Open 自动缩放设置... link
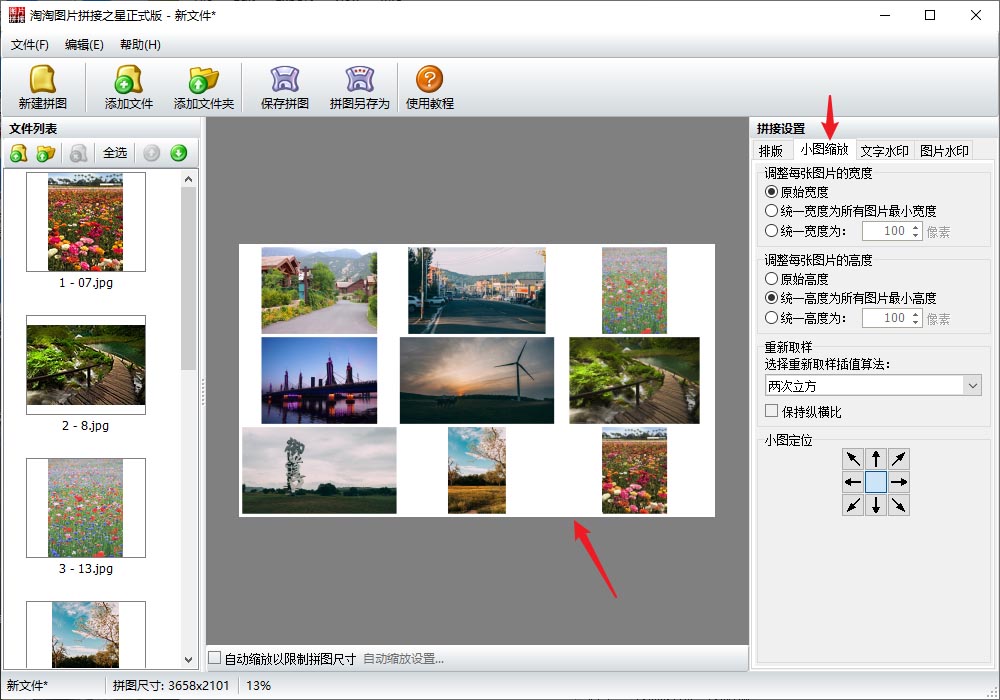1000x700 pixels. [x=404, y=659]
